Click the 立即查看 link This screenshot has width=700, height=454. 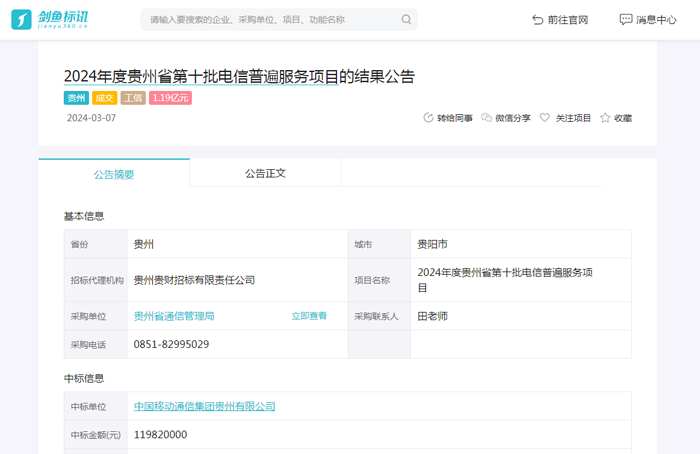tap(309, 316)
